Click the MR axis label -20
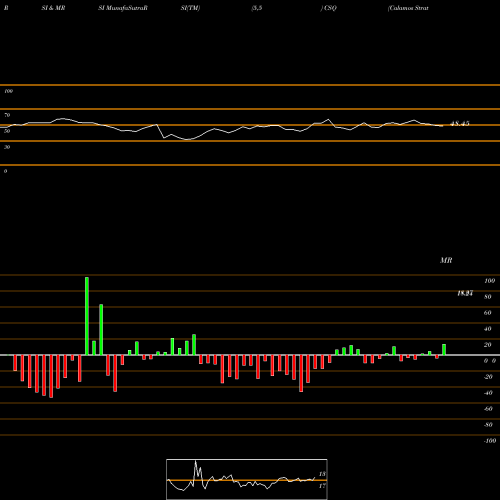The width and height of the screenshot is (500, 500). pos(488,377)
